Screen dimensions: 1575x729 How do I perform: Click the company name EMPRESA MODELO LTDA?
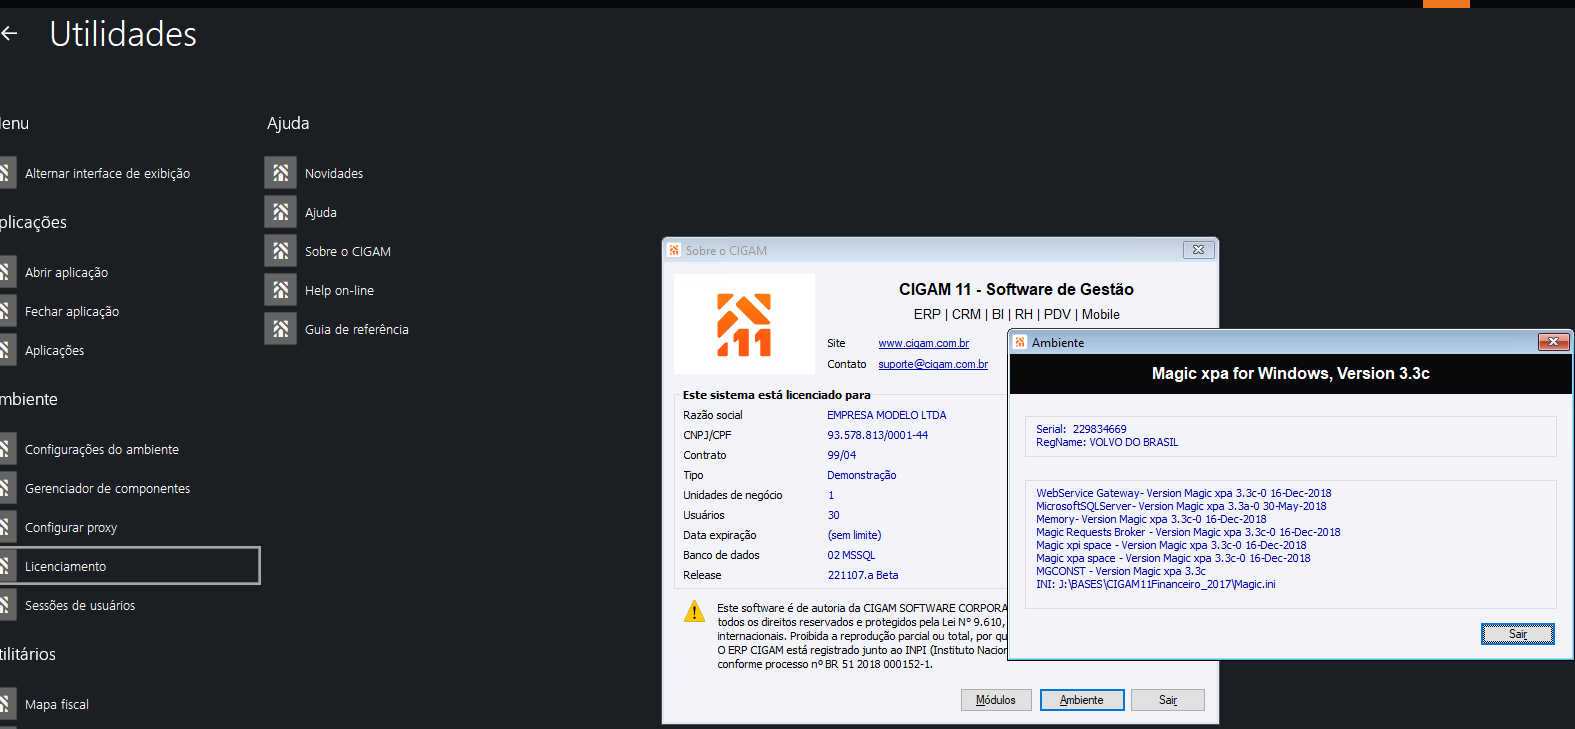click(886, 415)
